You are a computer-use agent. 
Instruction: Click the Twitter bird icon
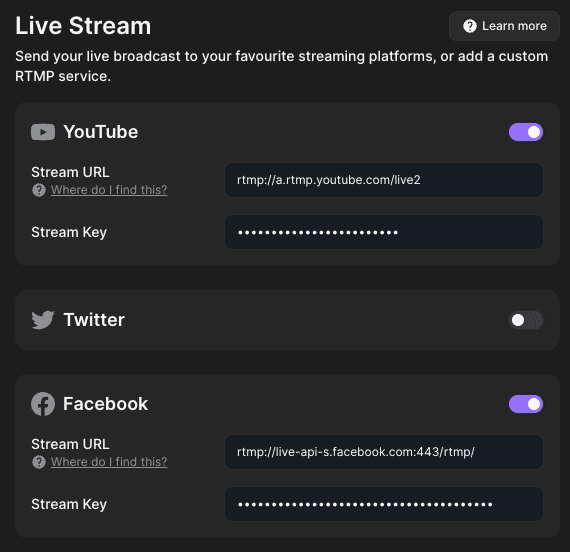43,320
